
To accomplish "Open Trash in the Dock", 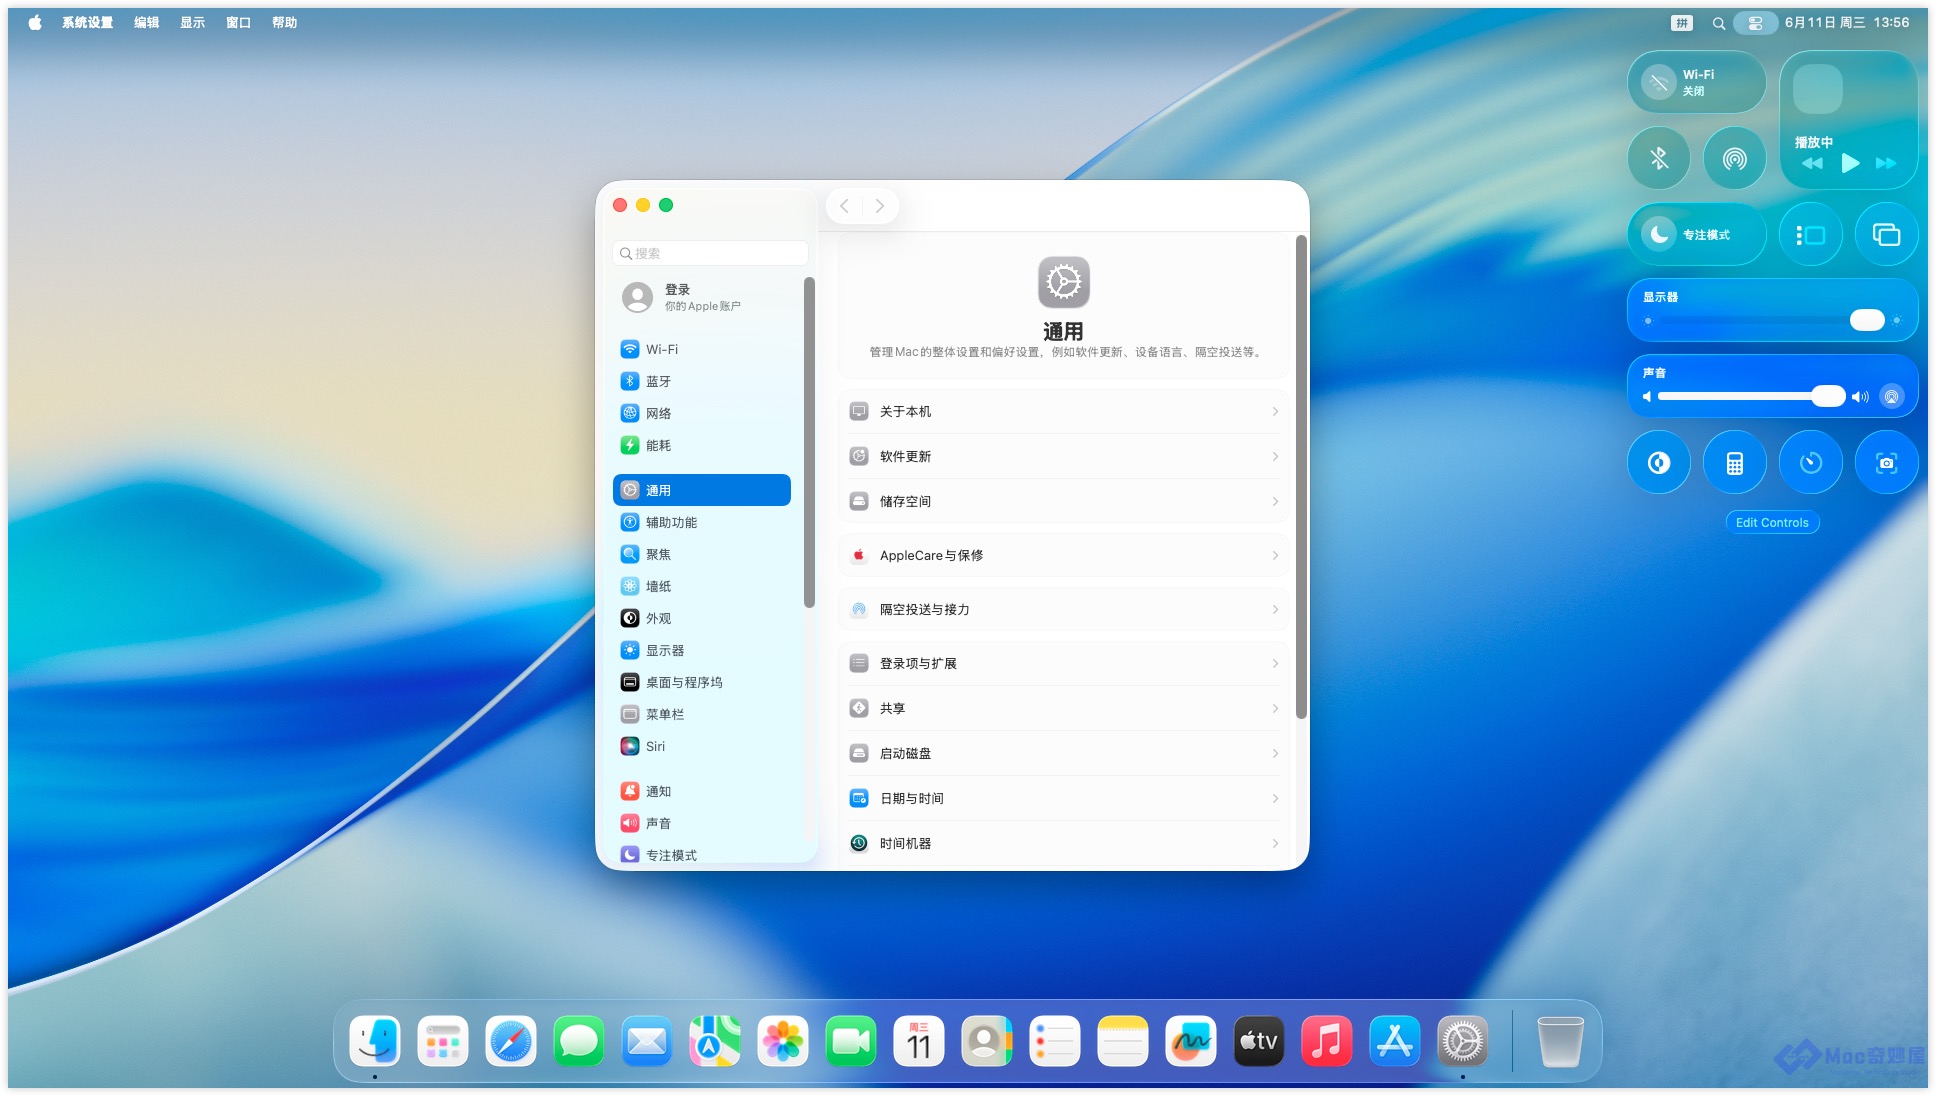I will point(1560,1041).
